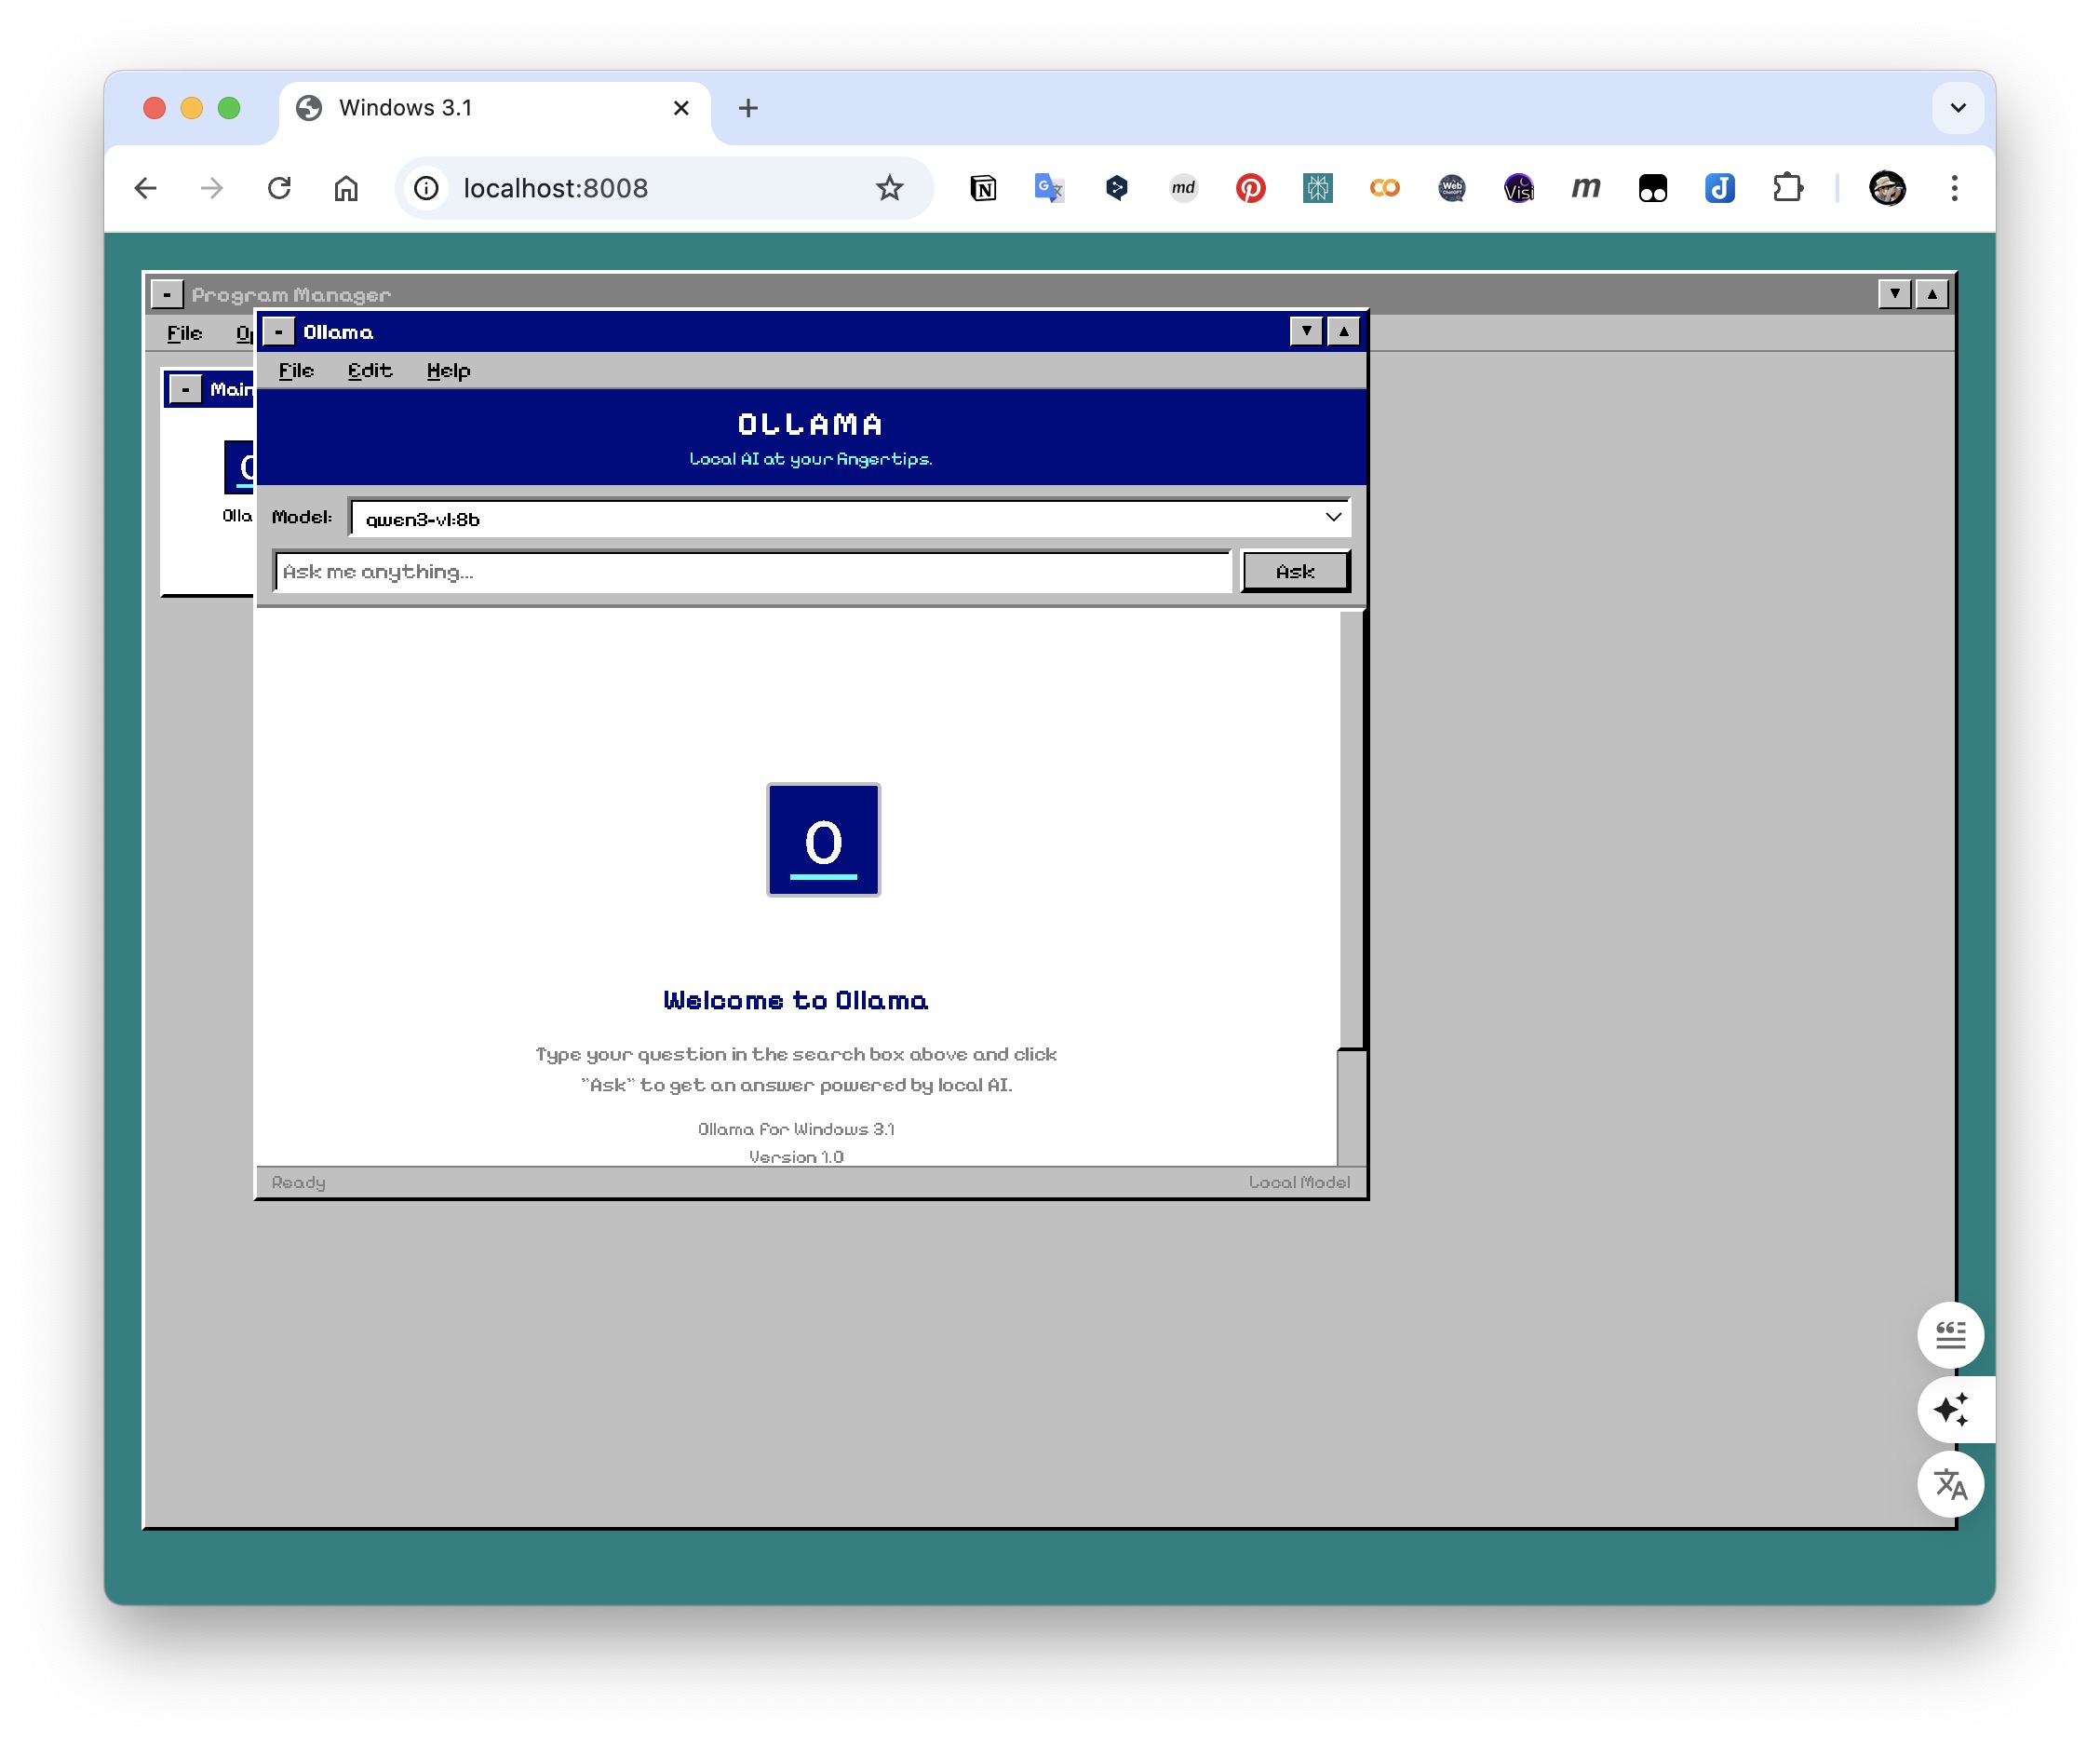Click the floating reading mode quotes icon
2100x1743 pixels.
coord(1950,1334)
